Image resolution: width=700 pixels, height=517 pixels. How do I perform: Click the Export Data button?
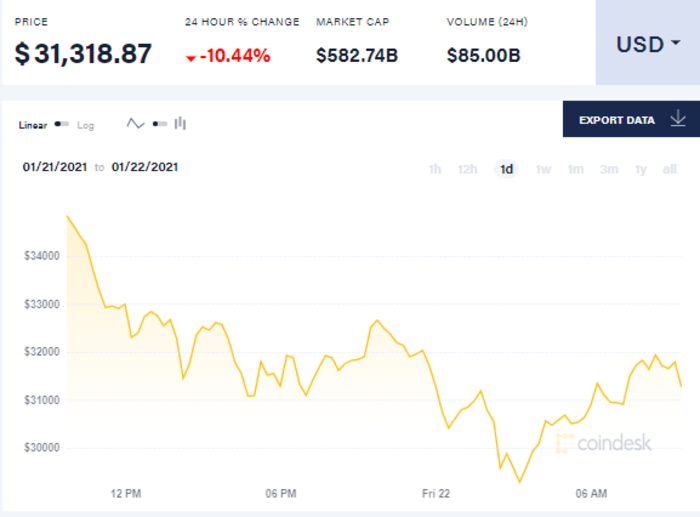click(x=617, y=120)
